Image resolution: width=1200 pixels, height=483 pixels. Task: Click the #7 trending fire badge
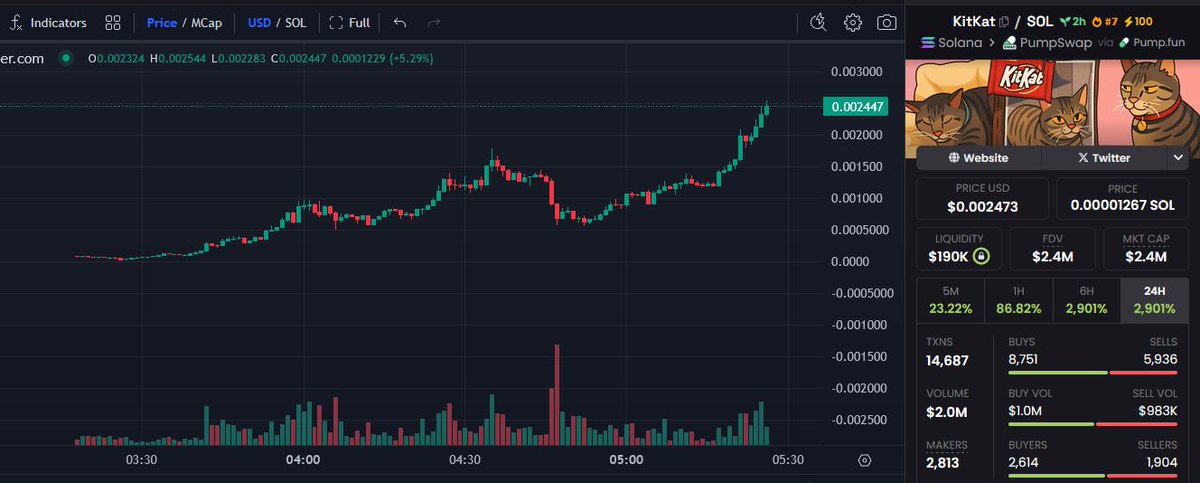tap(1105, 21)
